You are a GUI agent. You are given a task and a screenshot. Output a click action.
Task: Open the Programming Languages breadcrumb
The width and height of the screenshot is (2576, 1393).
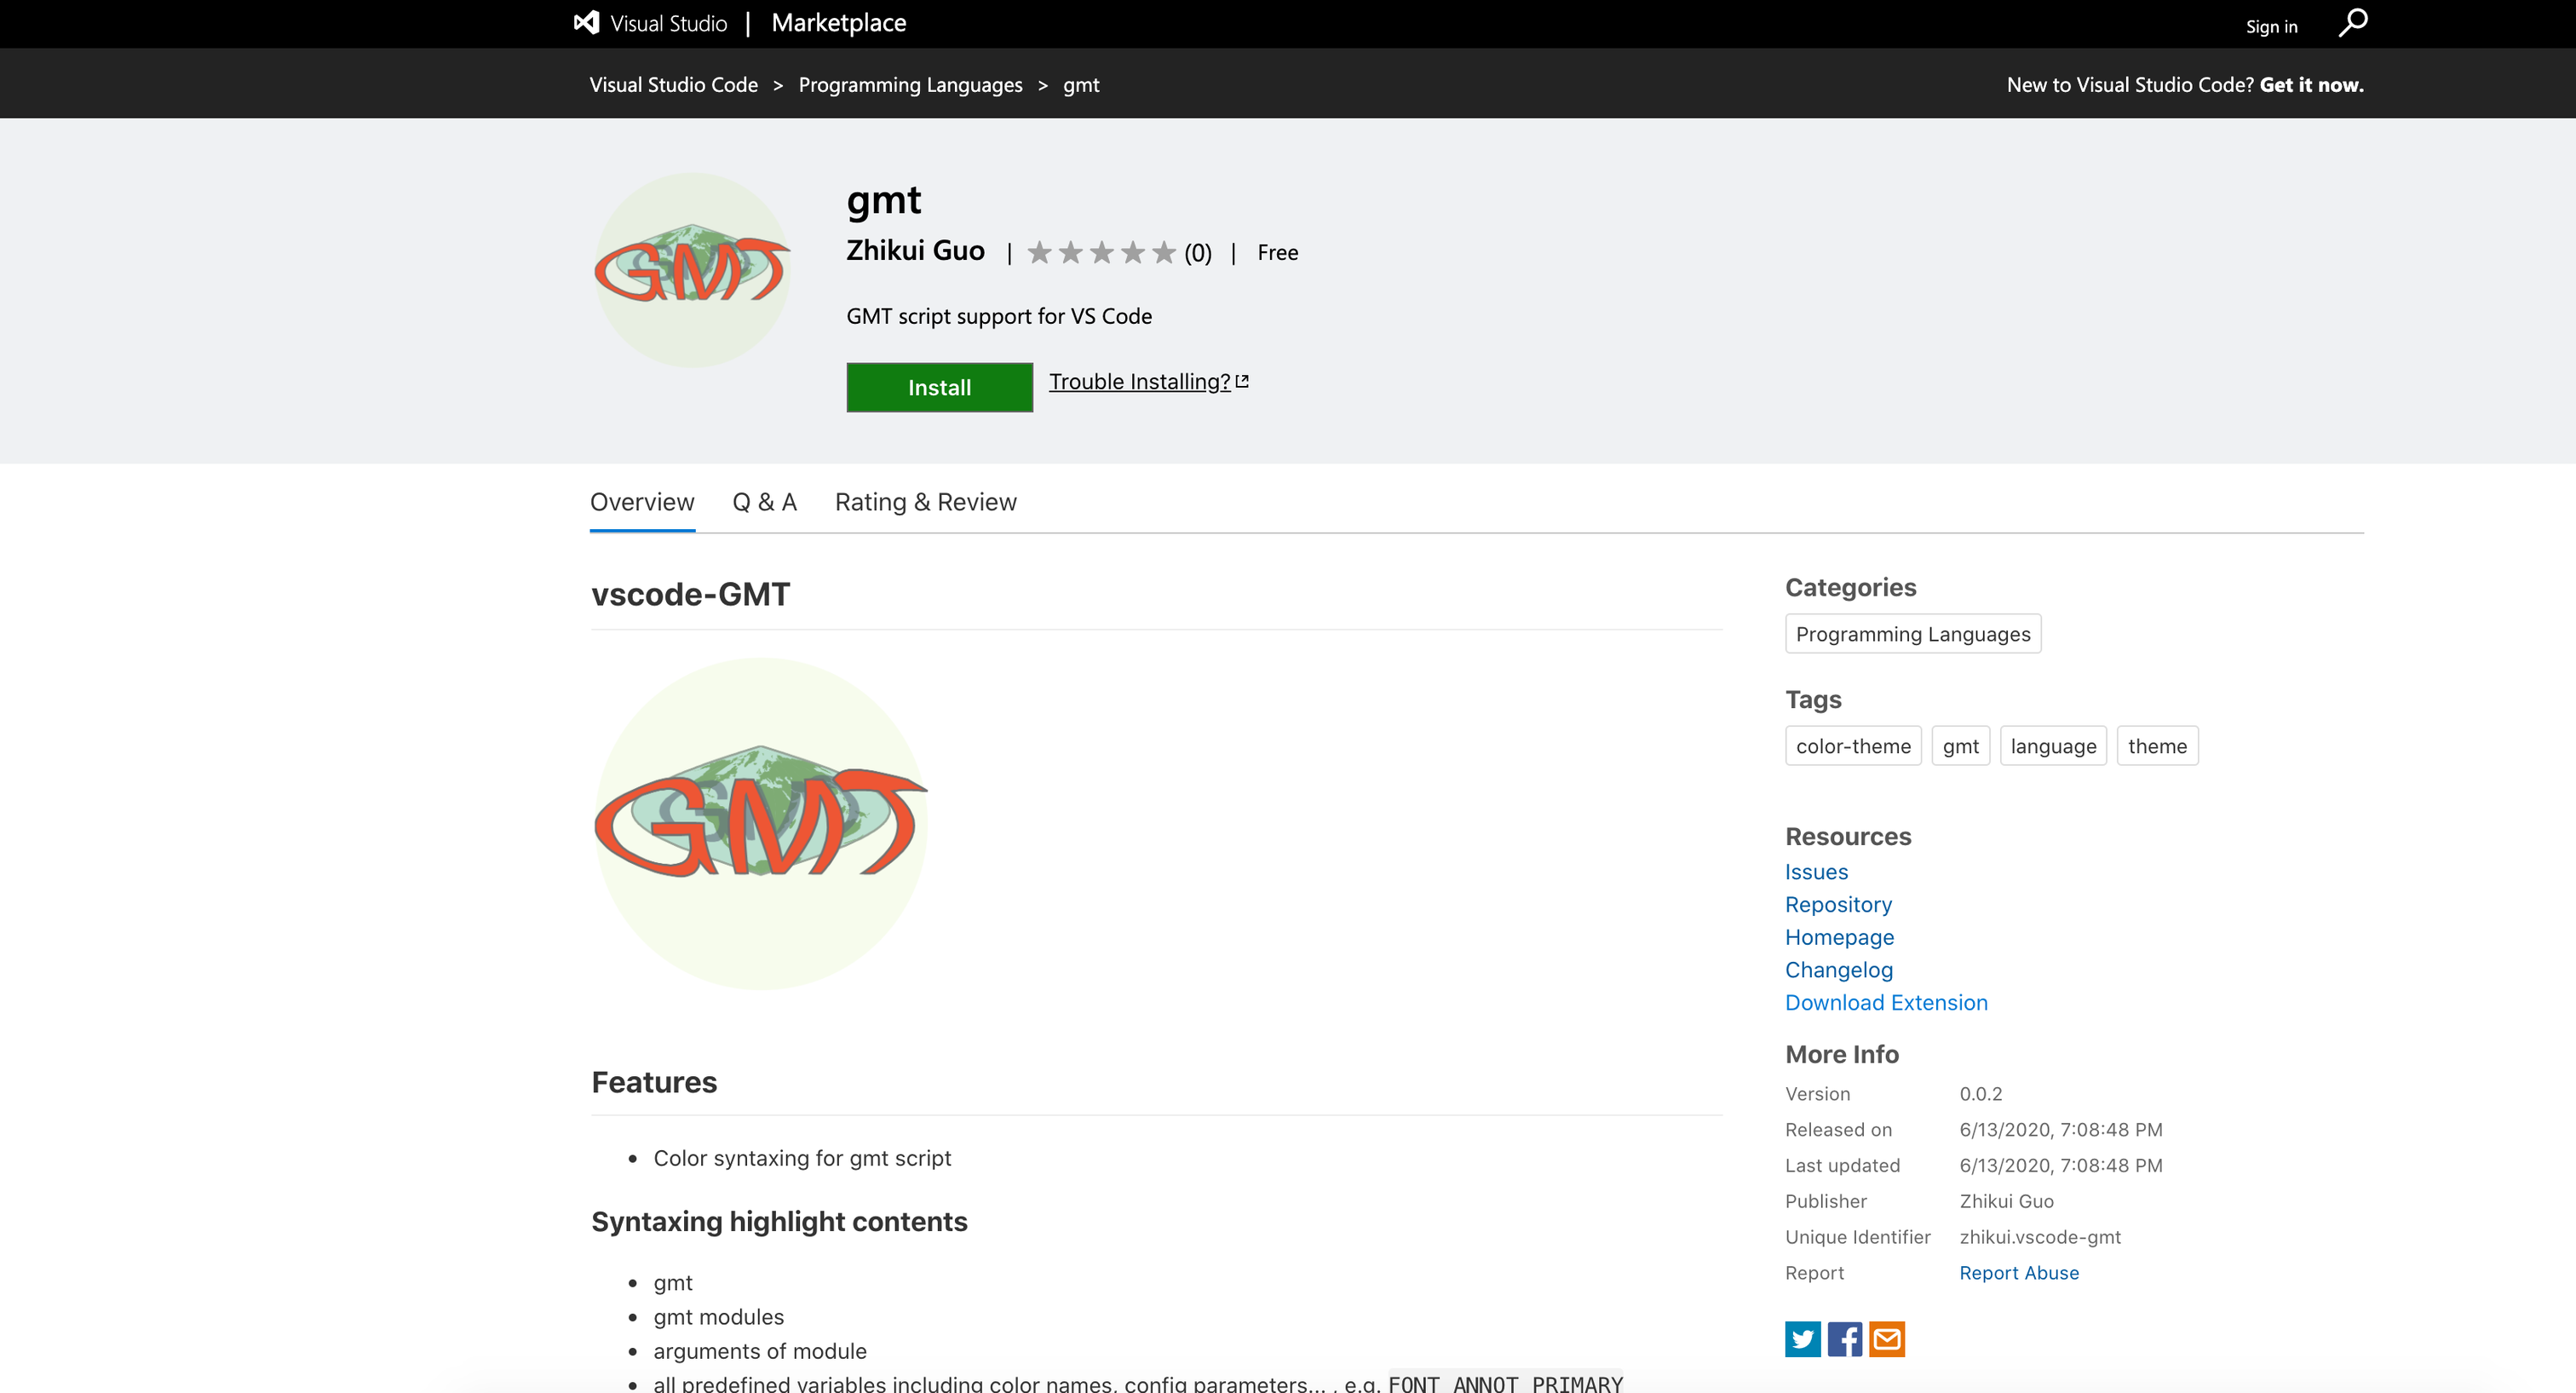coord(910,84)
